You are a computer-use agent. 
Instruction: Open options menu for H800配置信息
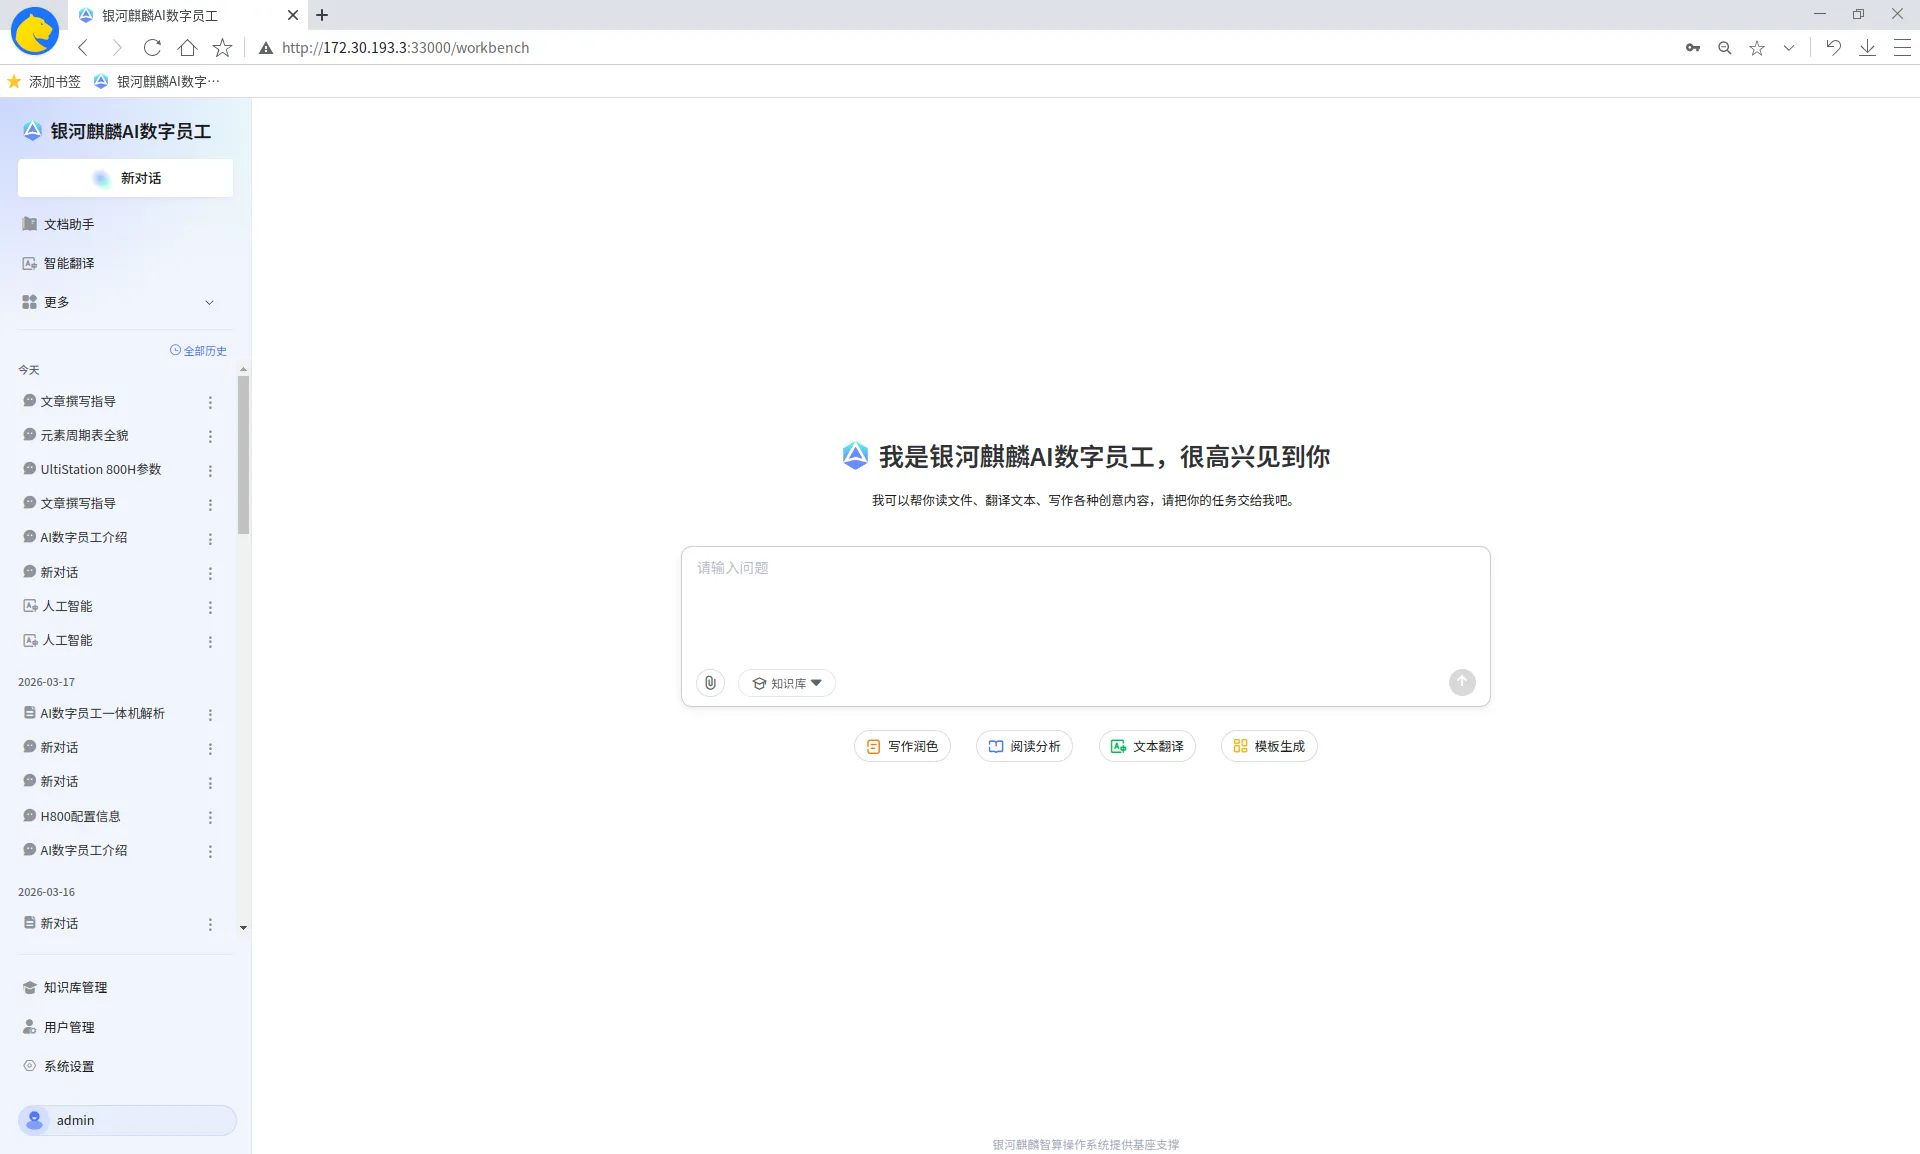pyautogui.click(x=210, y=817)
